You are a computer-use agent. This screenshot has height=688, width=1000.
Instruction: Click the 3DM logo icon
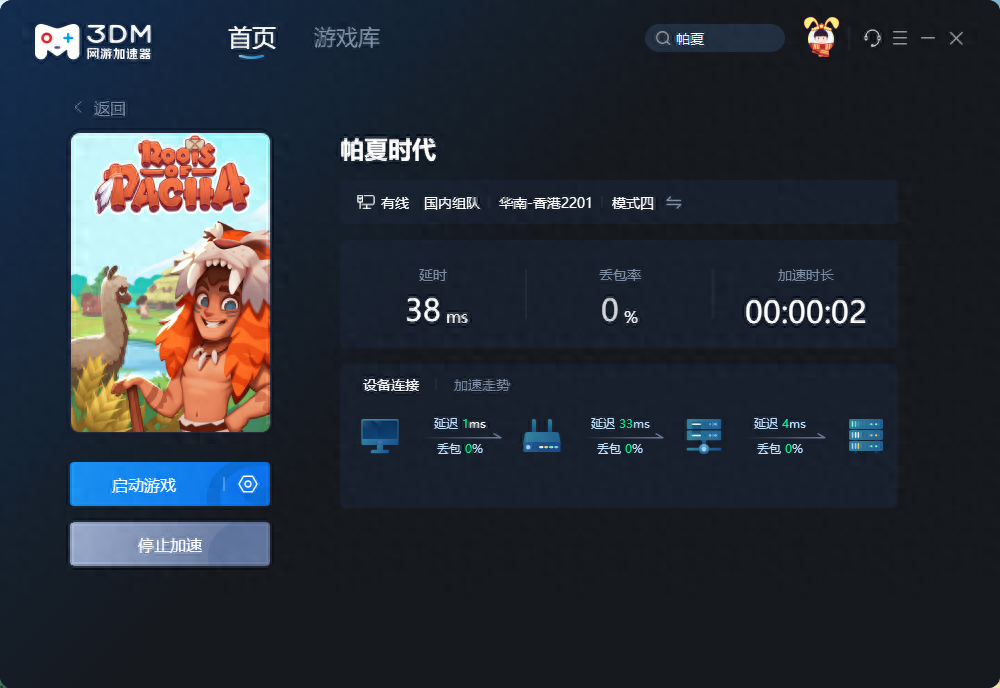(55, 40)
